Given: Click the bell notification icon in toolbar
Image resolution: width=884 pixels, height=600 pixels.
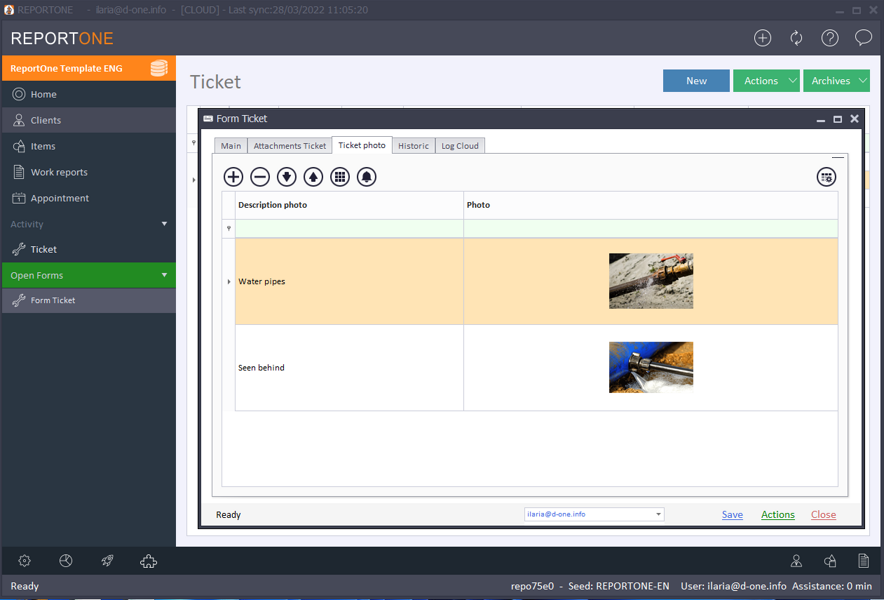Looking at the screenshot, I should (367, 177).
